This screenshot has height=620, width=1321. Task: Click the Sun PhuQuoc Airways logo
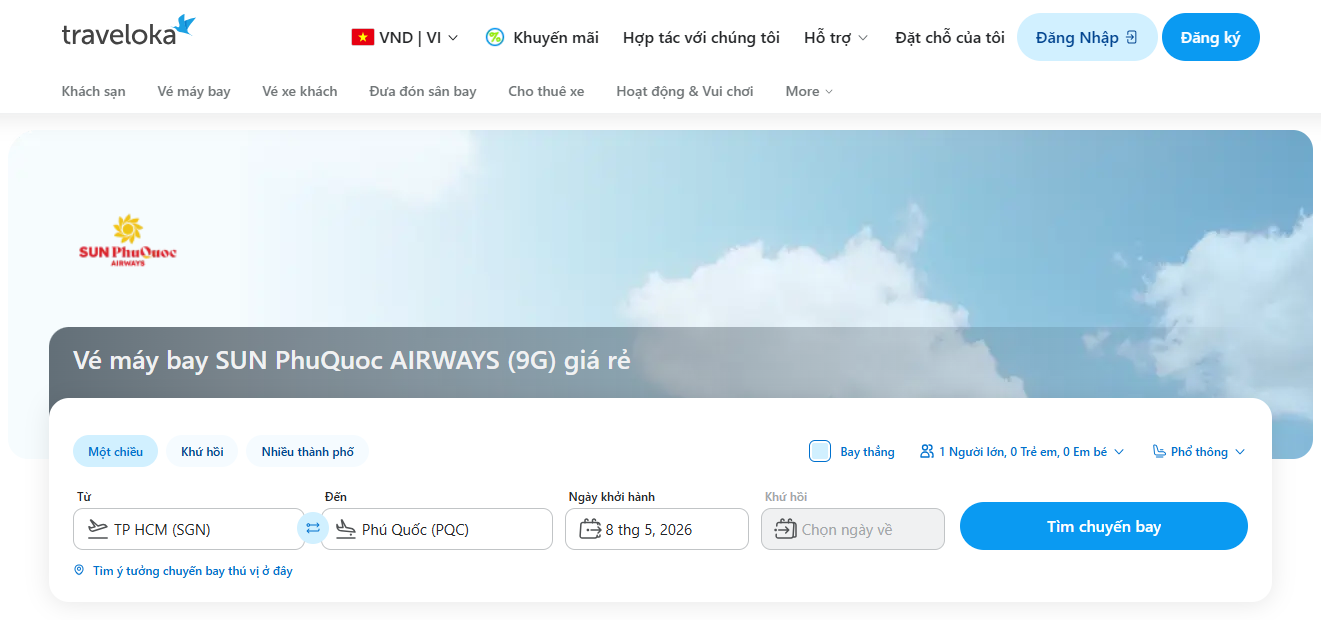[127, 240]
